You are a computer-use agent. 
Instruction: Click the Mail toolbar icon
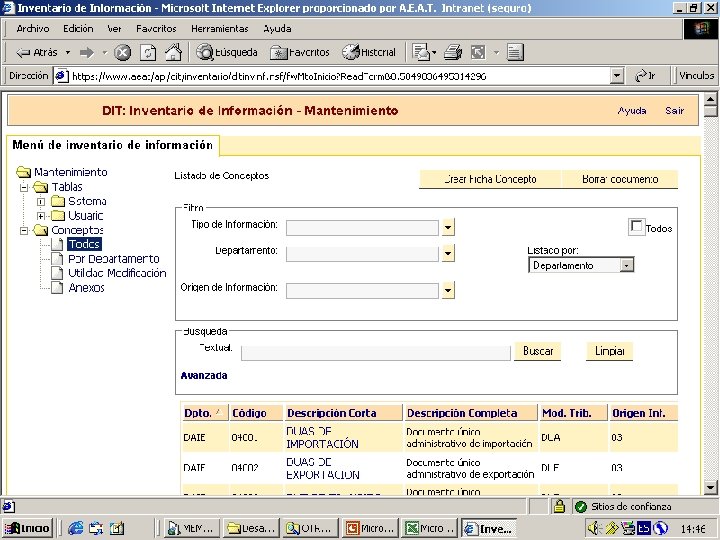tap(421, 53)
